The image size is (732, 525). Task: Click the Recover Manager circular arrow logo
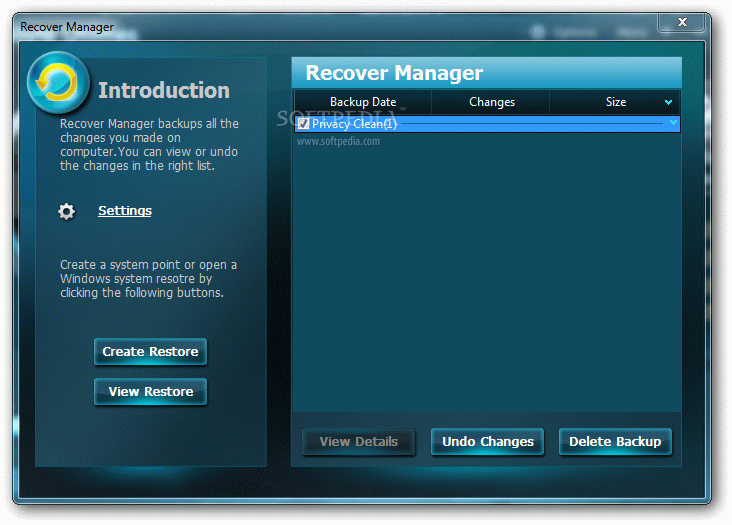58,83
